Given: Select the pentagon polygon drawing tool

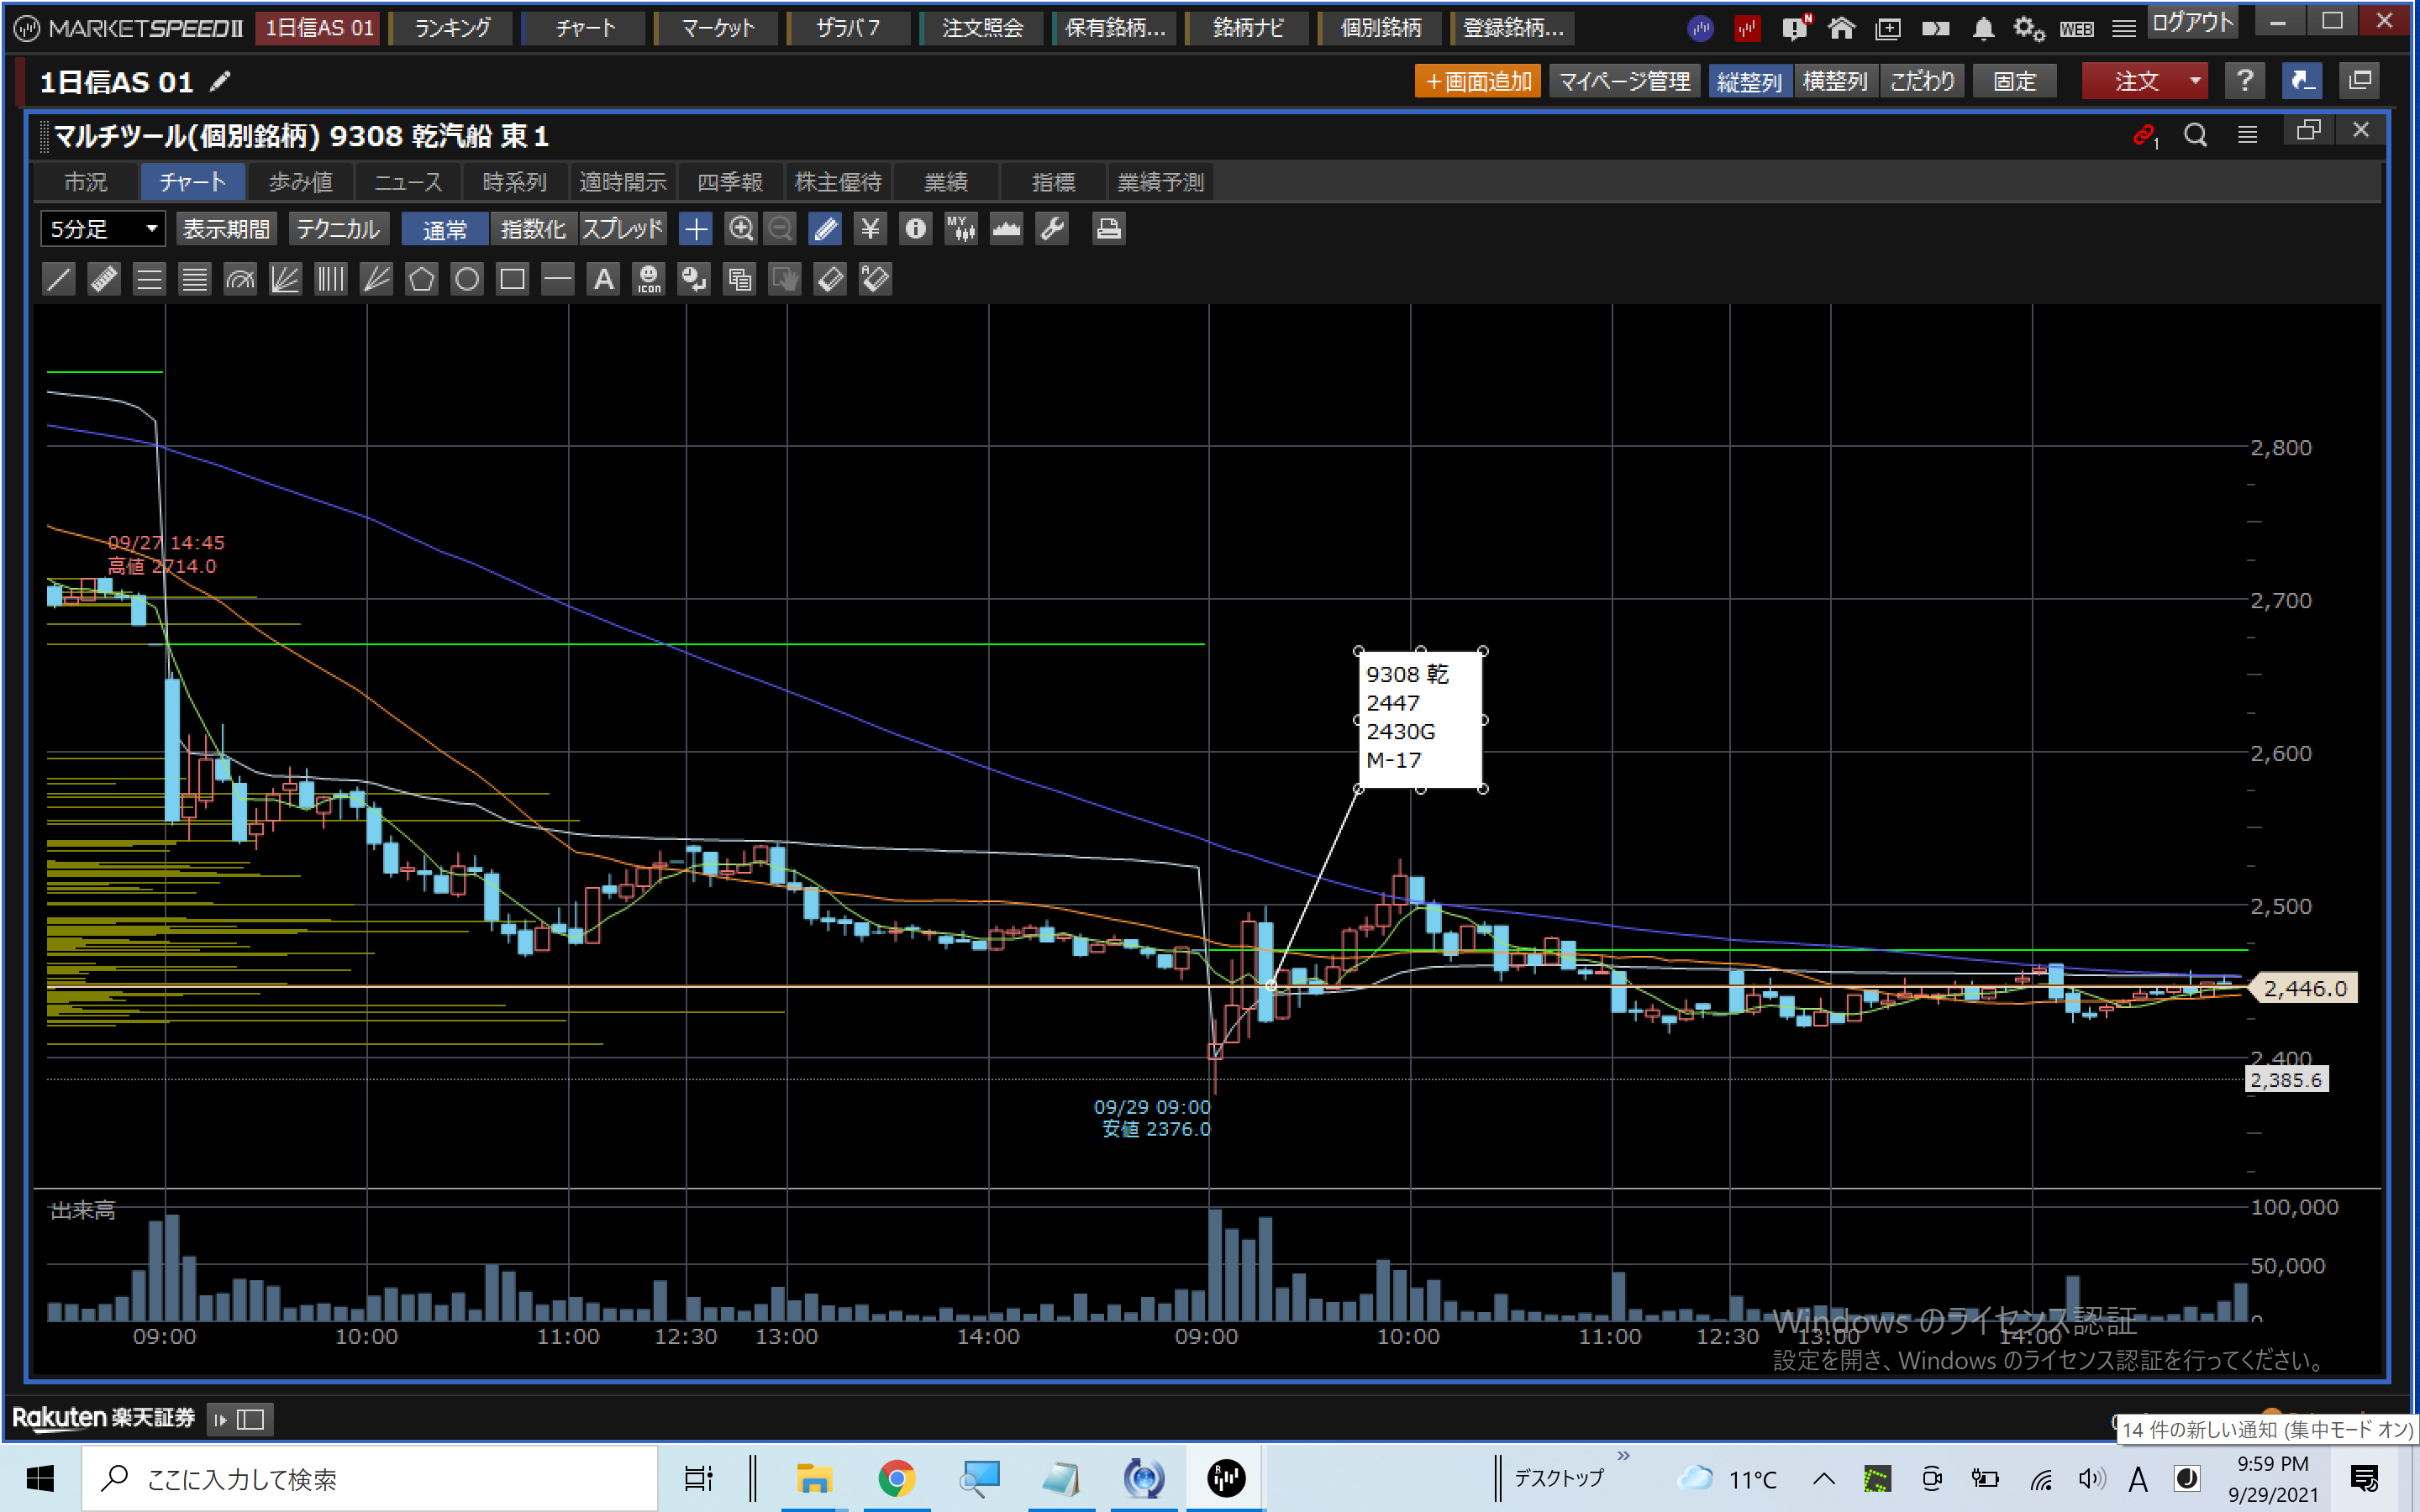Looking at the screenshot, I should click(x=421, y=279).
